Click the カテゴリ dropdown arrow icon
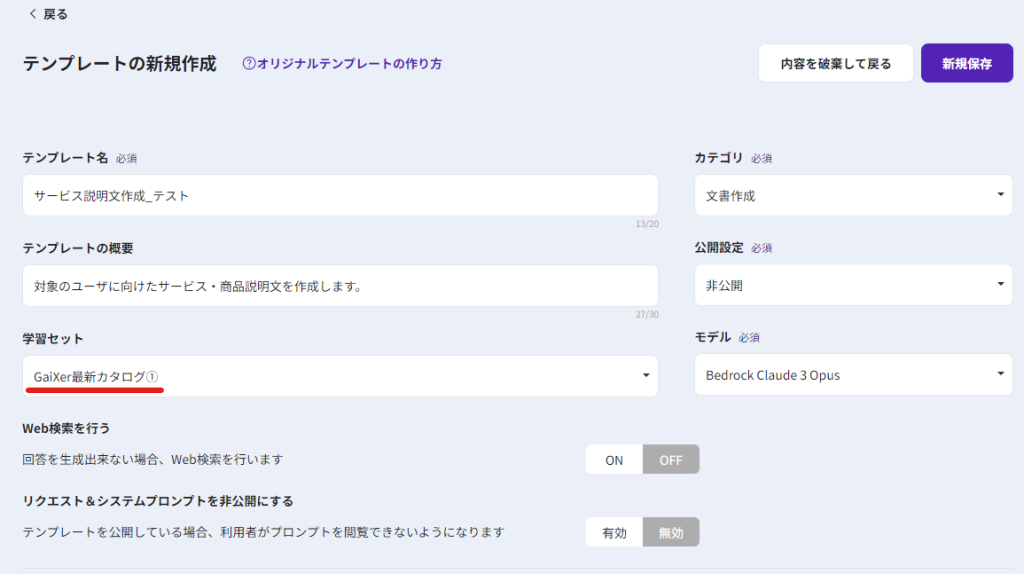The height and width of the screenshot is (574, 1024). (x=1000, y=195)
